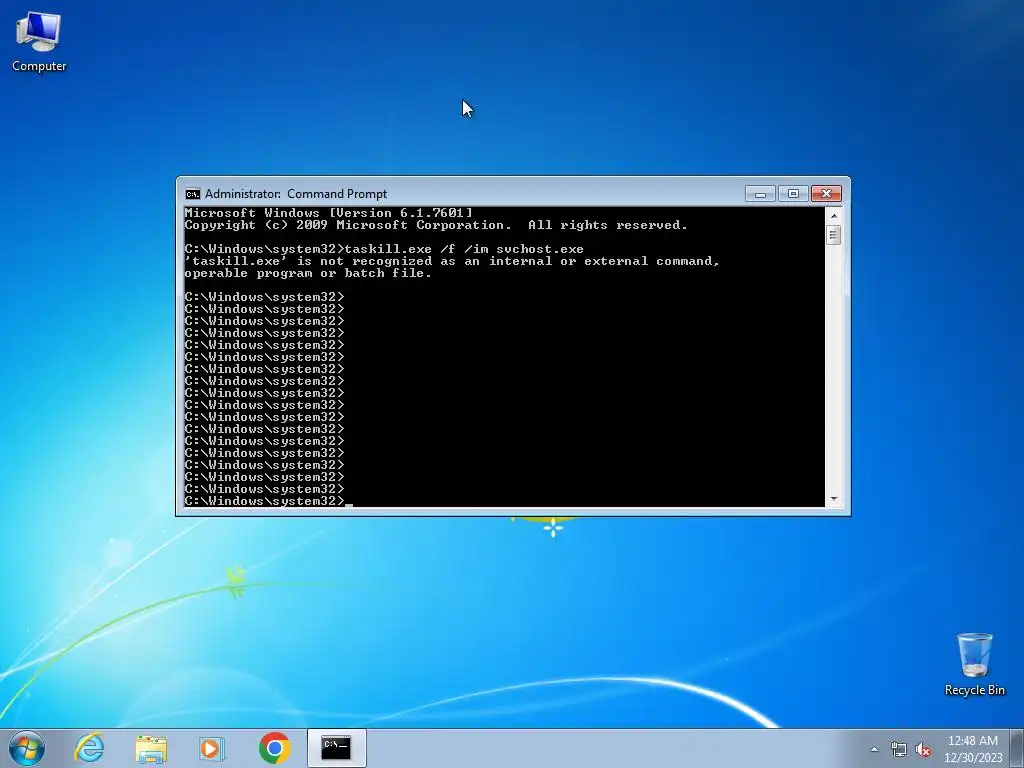The height and width of the screenshot is (768, 1024).
Task: Click the 'taskill.exe /f /im svchost.exe' command text
Action: (x=464, y=249)
